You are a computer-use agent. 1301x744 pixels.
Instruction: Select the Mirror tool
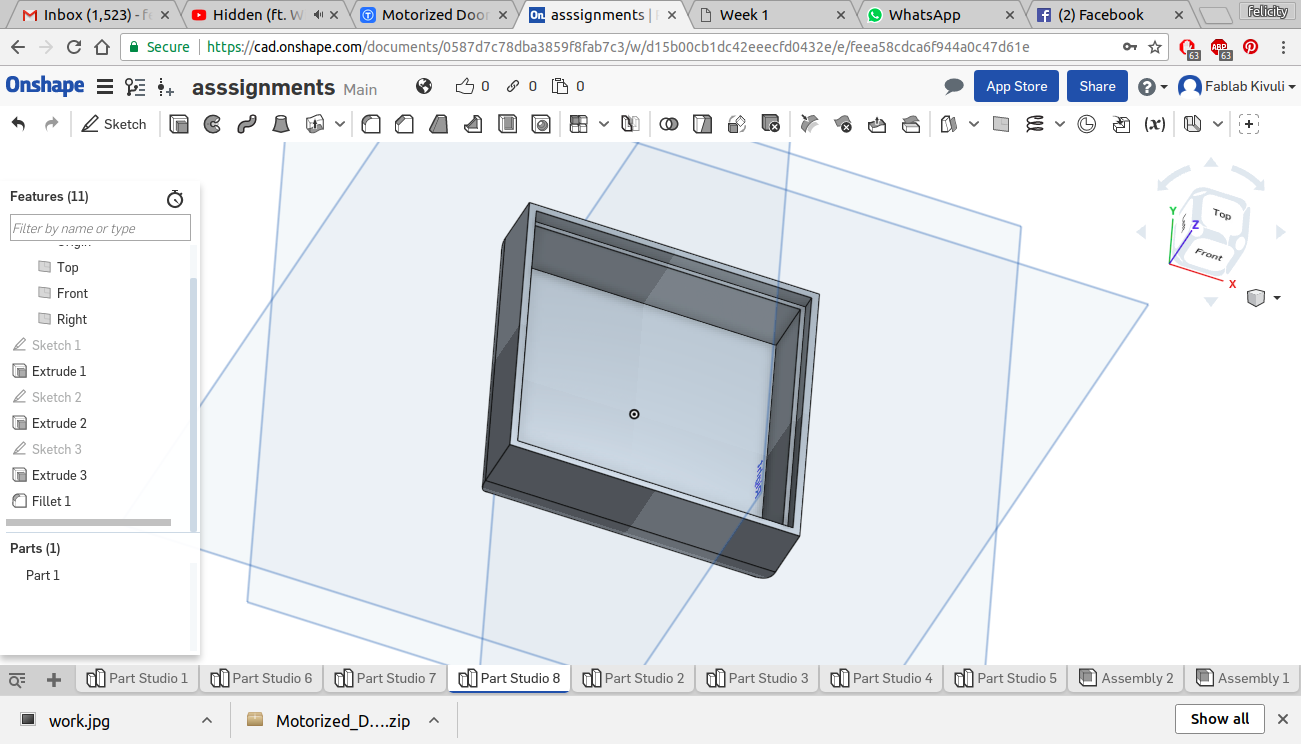[630, 124]
